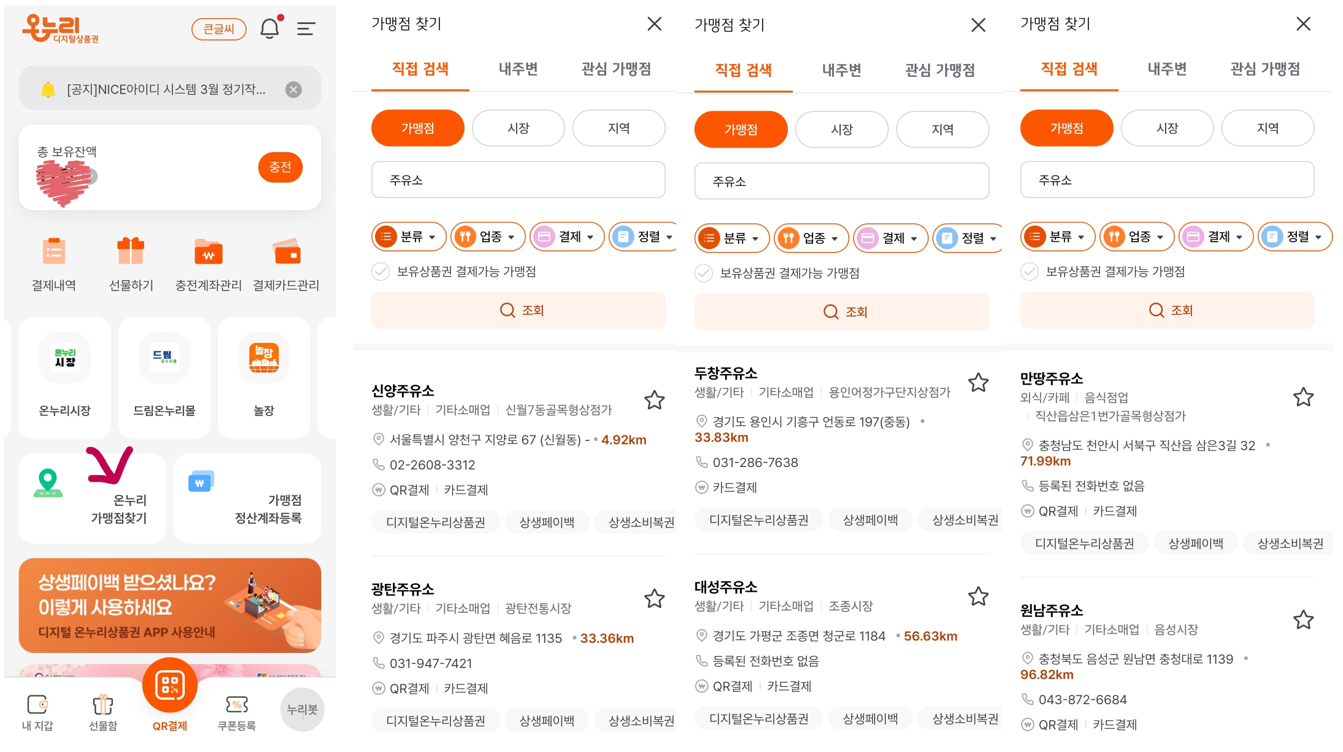Expand 분류 dropdown in second panel

point(732,238)
